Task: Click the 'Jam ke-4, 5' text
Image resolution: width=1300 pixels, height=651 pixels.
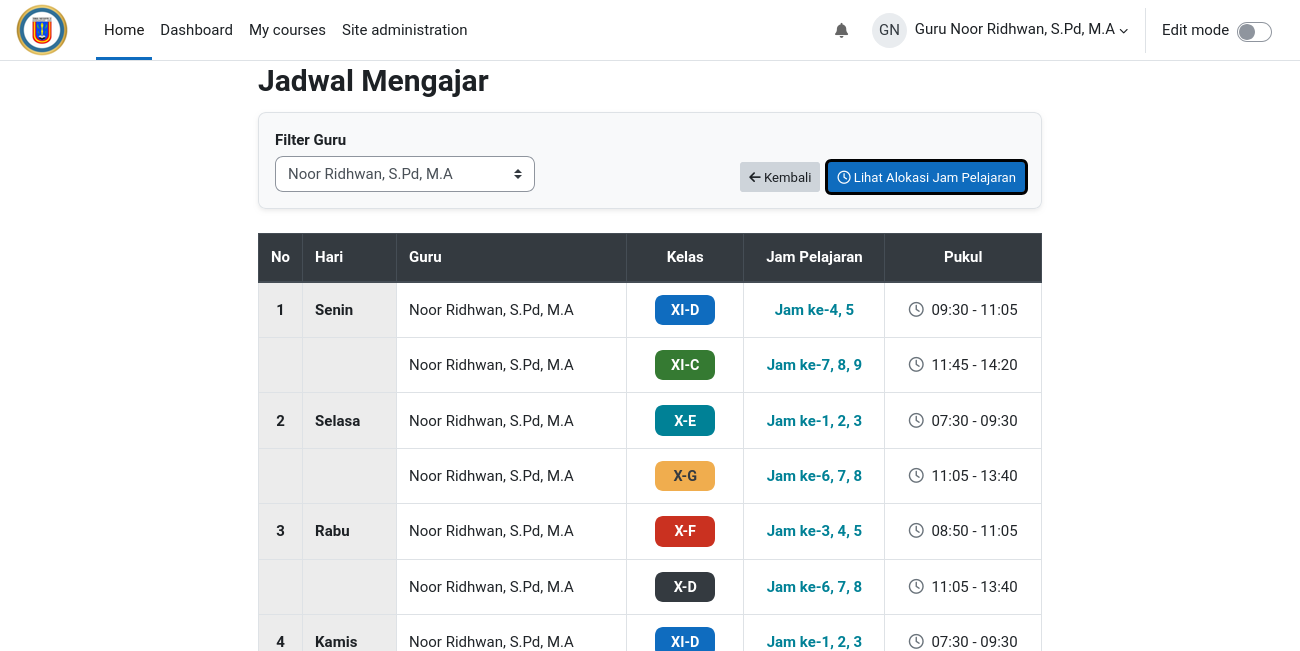Action: coord(814,310)
